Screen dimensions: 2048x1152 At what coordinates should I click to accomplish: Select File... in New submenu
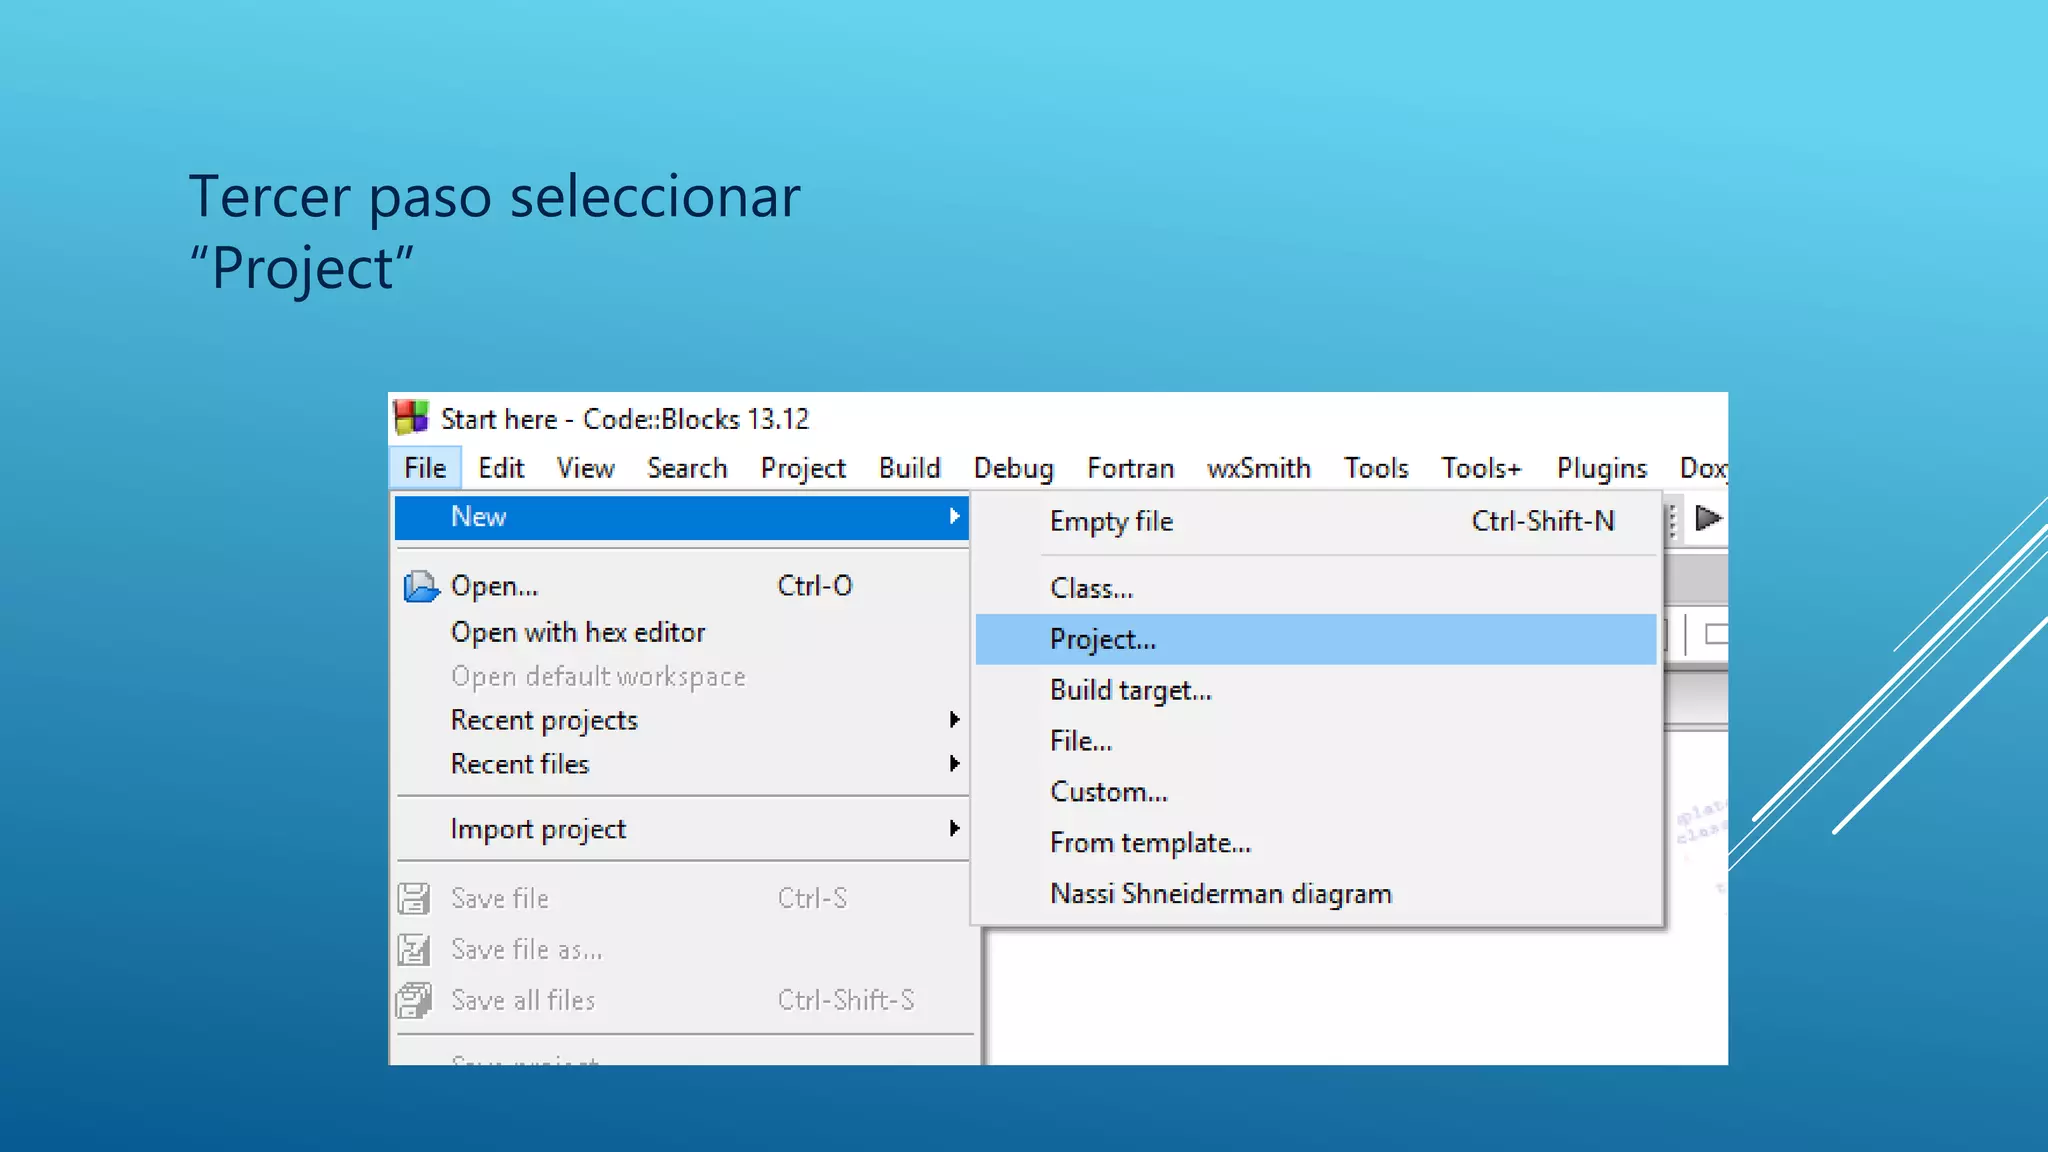[1316, 741]
